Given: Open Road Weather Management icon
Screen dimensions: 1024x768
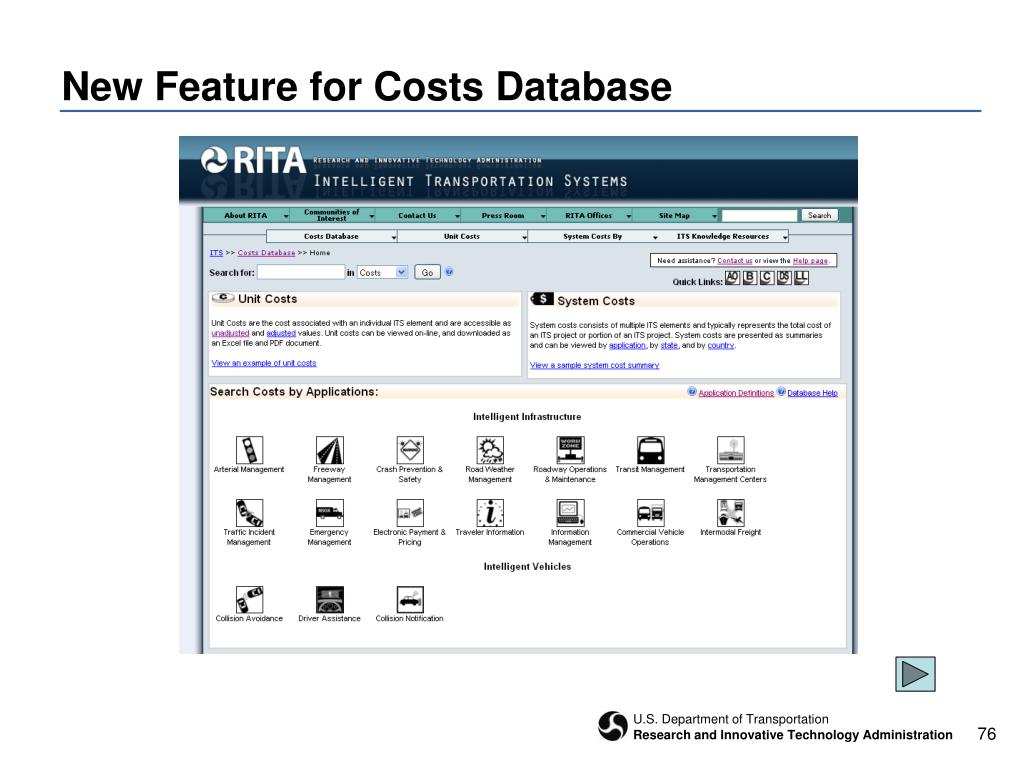Looking at the screenshot, I should pyautogui.click(x=490, y=450).
